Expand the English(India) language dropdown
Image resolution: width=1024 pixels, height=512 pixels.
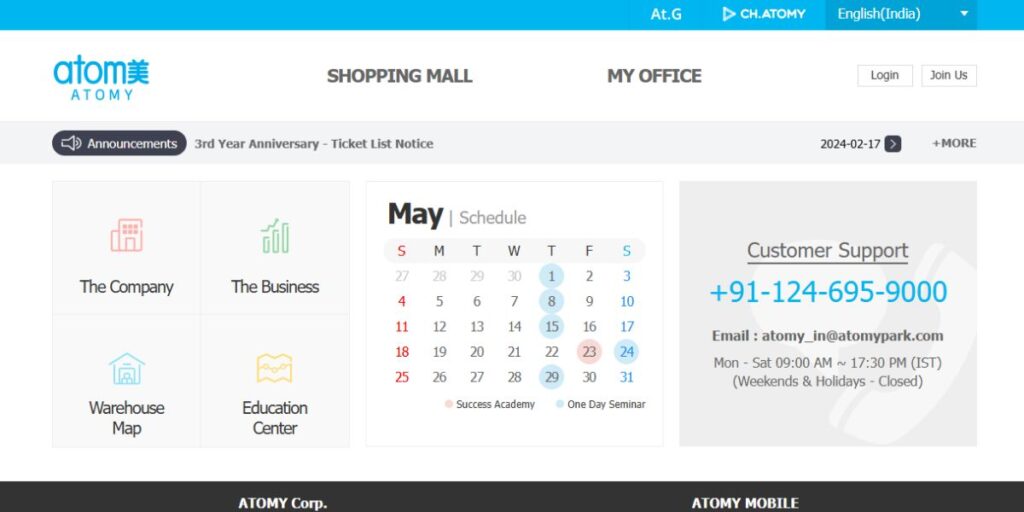point(901,14)
